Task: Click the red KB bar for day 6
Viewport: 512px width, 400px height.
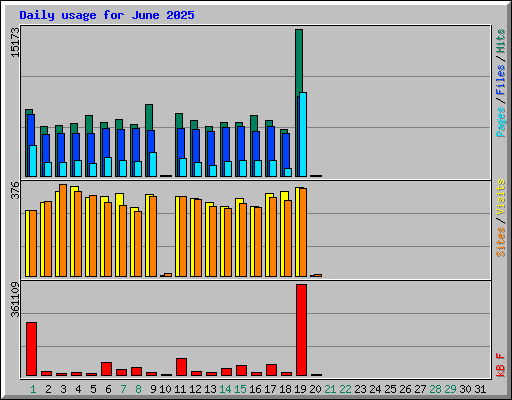Action: (106, 369)
